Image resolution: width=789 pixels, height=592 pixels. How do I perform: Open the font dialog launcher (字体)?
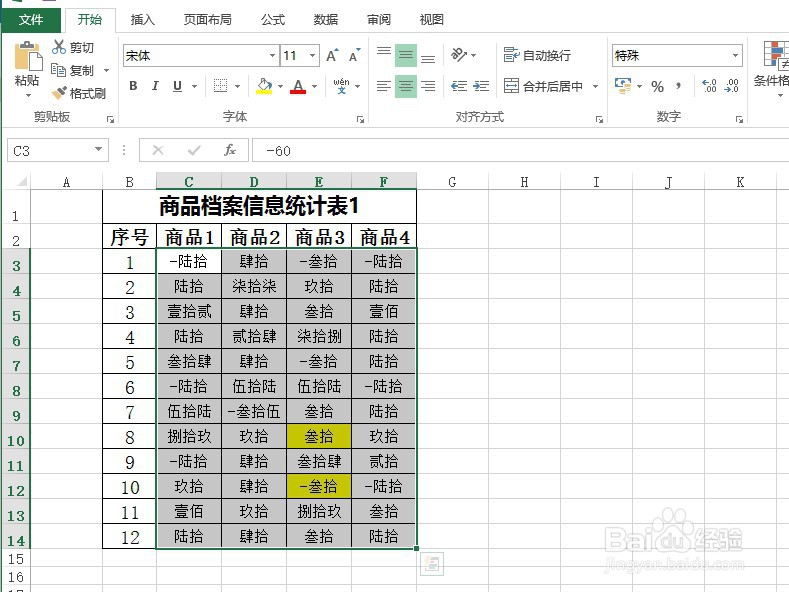click(x=360, y=119)
